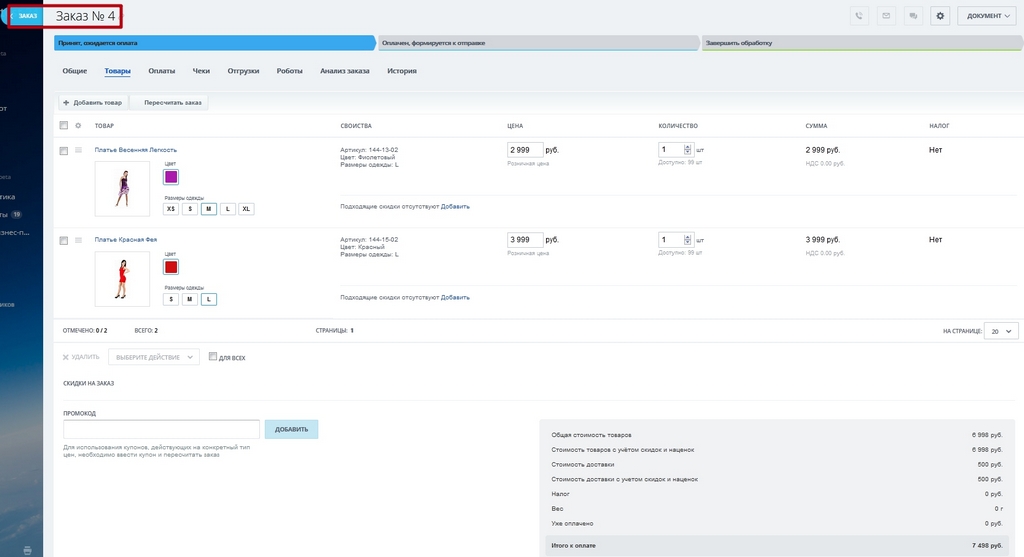Viewport: 1024px width, 557px height.
Task: Select stage Принят, ожидается оплата
Action: (215, 43)
